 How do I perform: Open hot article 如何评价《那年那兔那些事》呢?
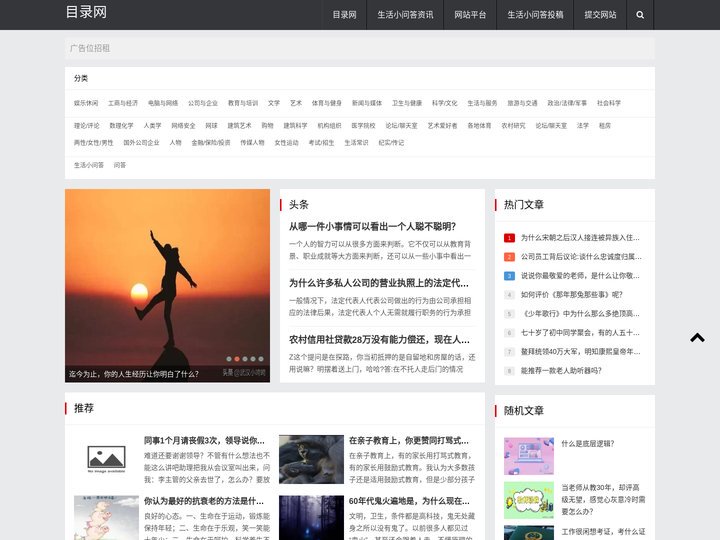(572, 295)
